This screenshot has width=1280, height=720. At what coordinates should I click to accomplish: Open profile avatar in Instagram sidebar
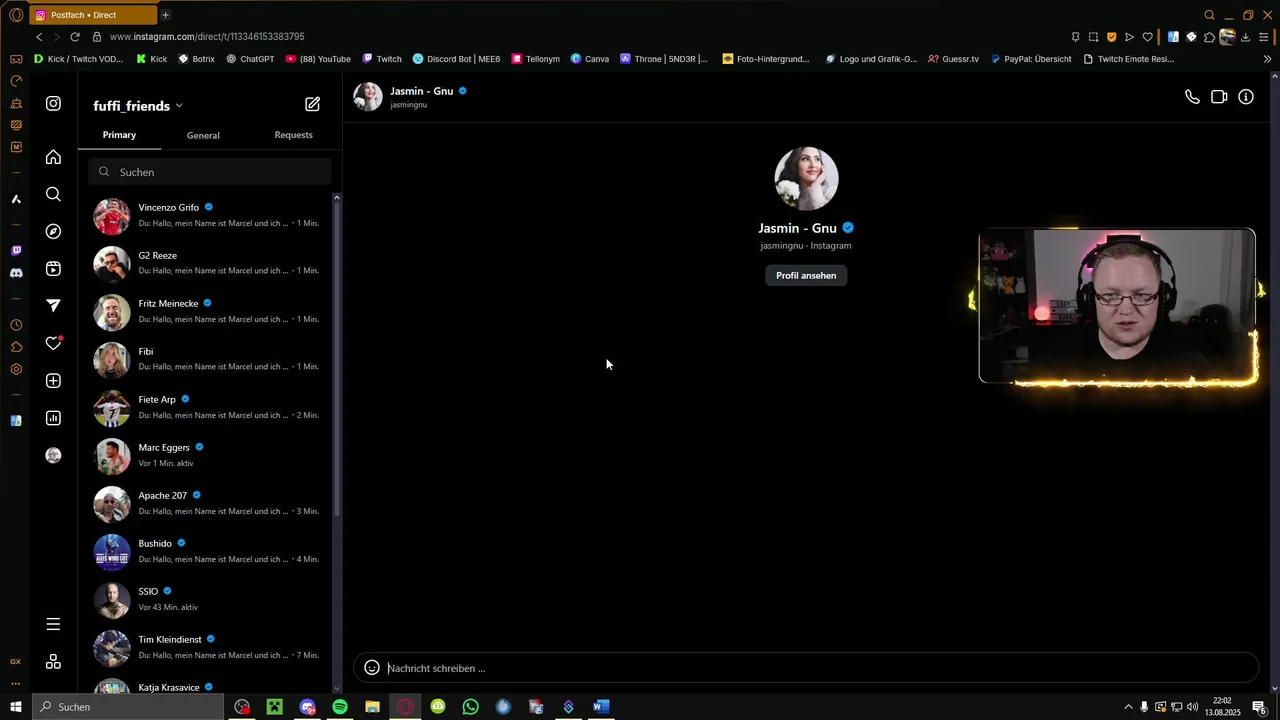pyautogui.click(x=53, y=455)
